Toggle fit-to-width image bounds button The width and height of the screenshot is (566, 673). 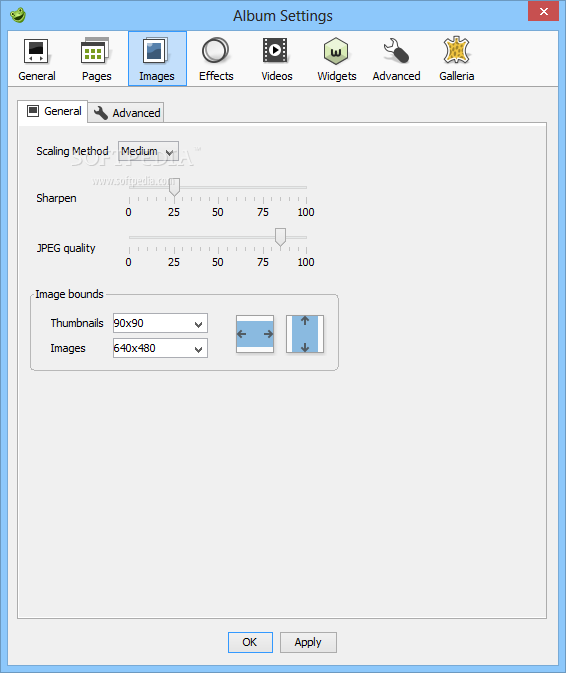point(255,334)
